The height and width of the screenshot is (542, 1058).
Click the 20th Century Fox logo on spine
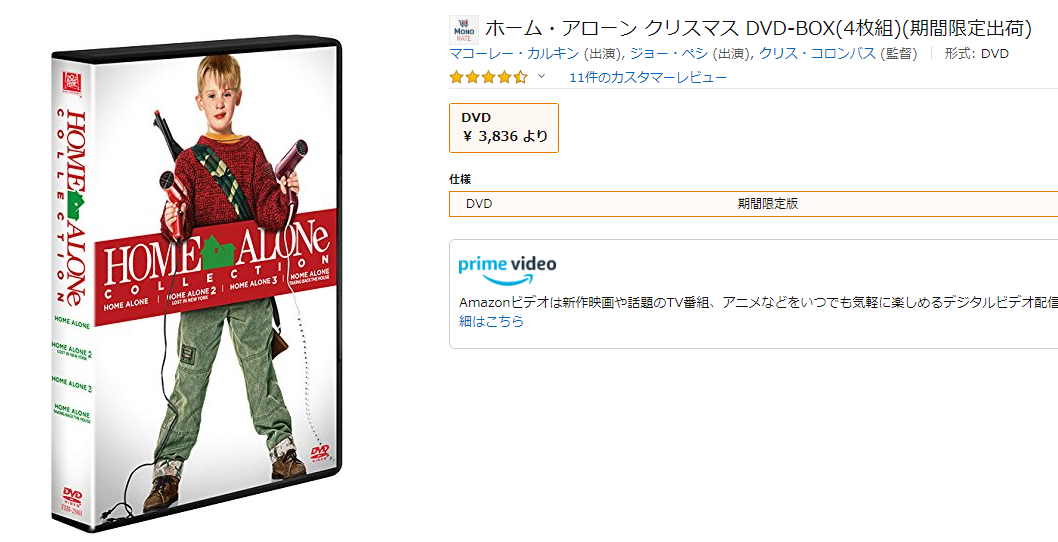tap(72, 84)
